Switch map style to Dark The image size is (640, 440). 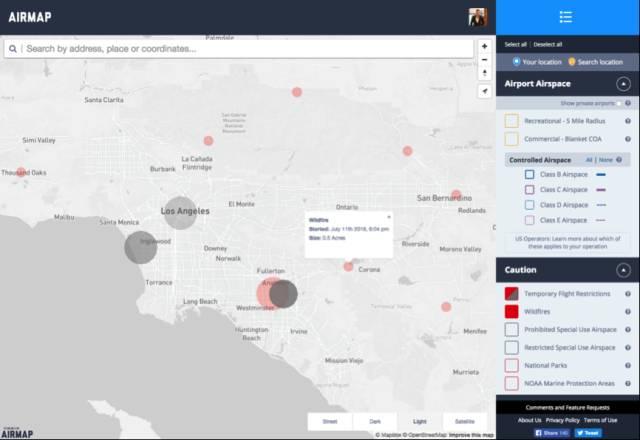(375, 421)
